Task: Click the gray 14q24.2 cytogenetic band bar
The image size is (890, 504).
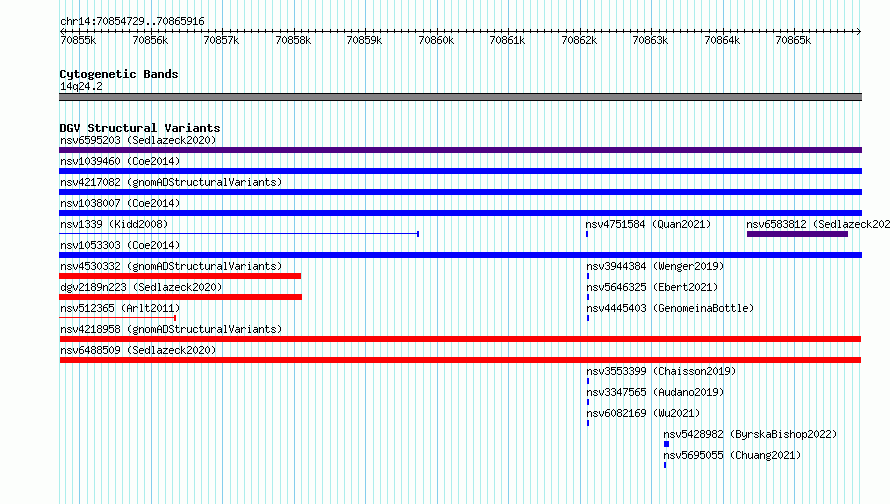Action: click(x=460, y=97)
